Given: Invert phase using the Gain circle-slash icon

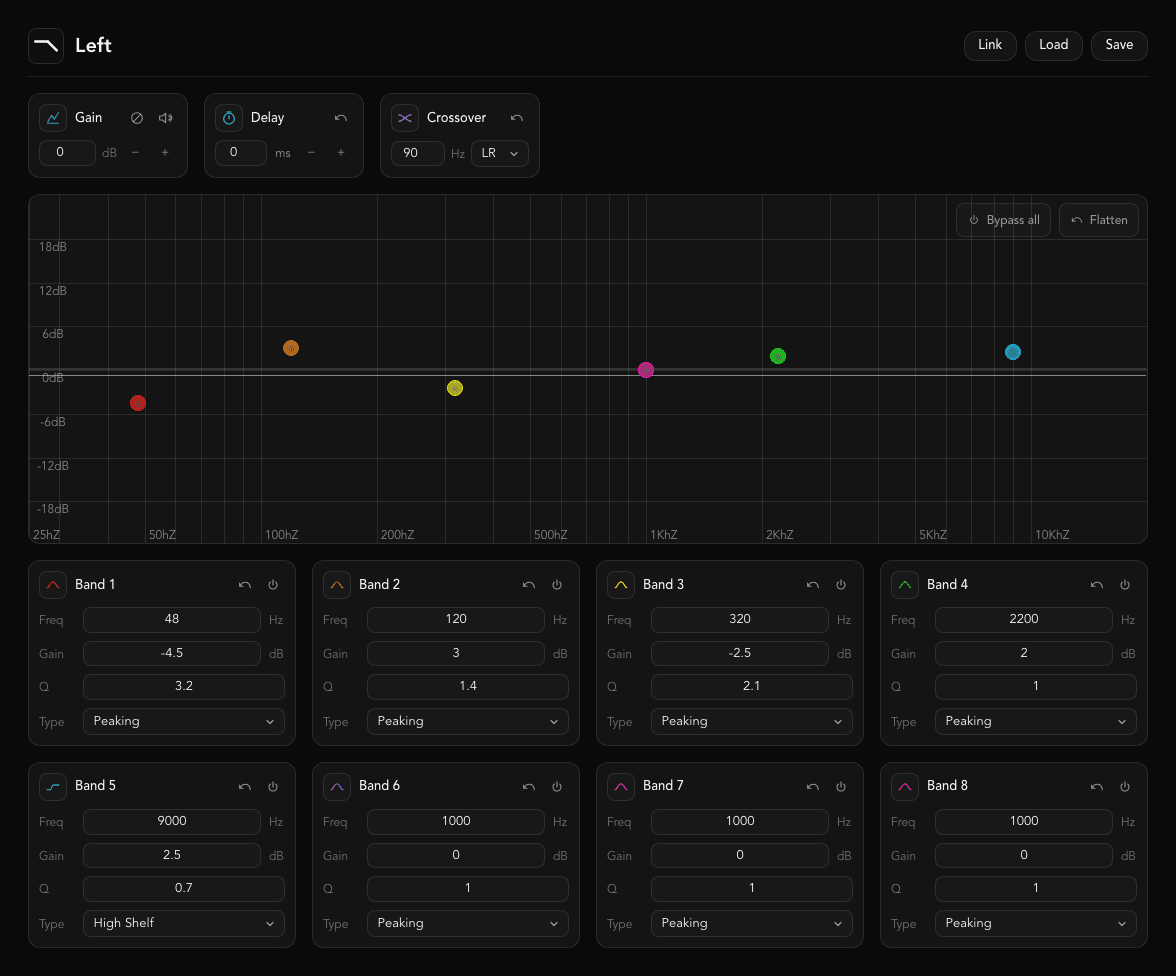Looking at the screenshot, I should tap(136, 118).
